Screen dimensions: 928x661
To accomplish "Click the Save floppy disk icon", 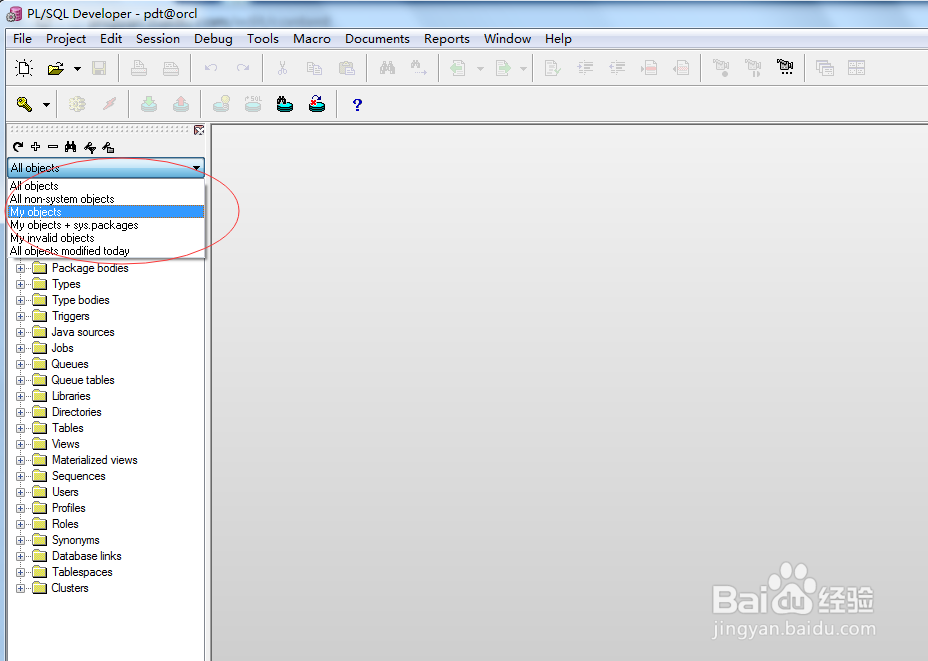I will pos(99,68).
